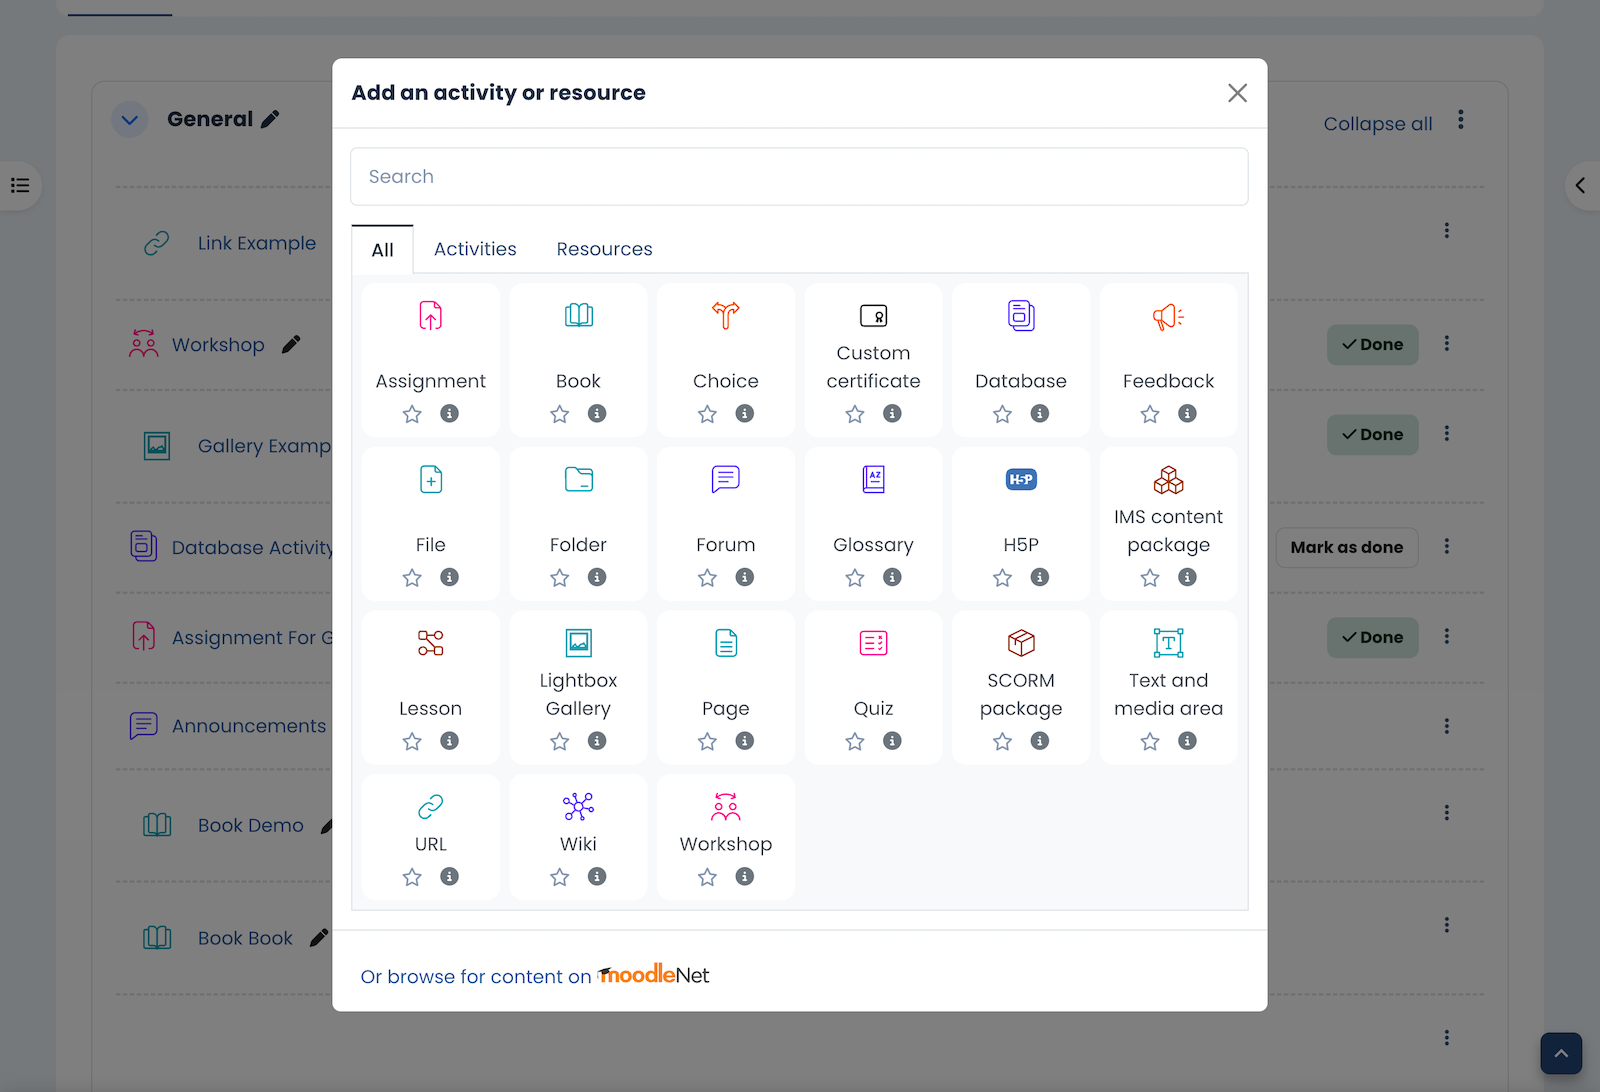The height and width of the screenshot is (1092, 1600).
Task: Click the activity search field
Action: 799,177
